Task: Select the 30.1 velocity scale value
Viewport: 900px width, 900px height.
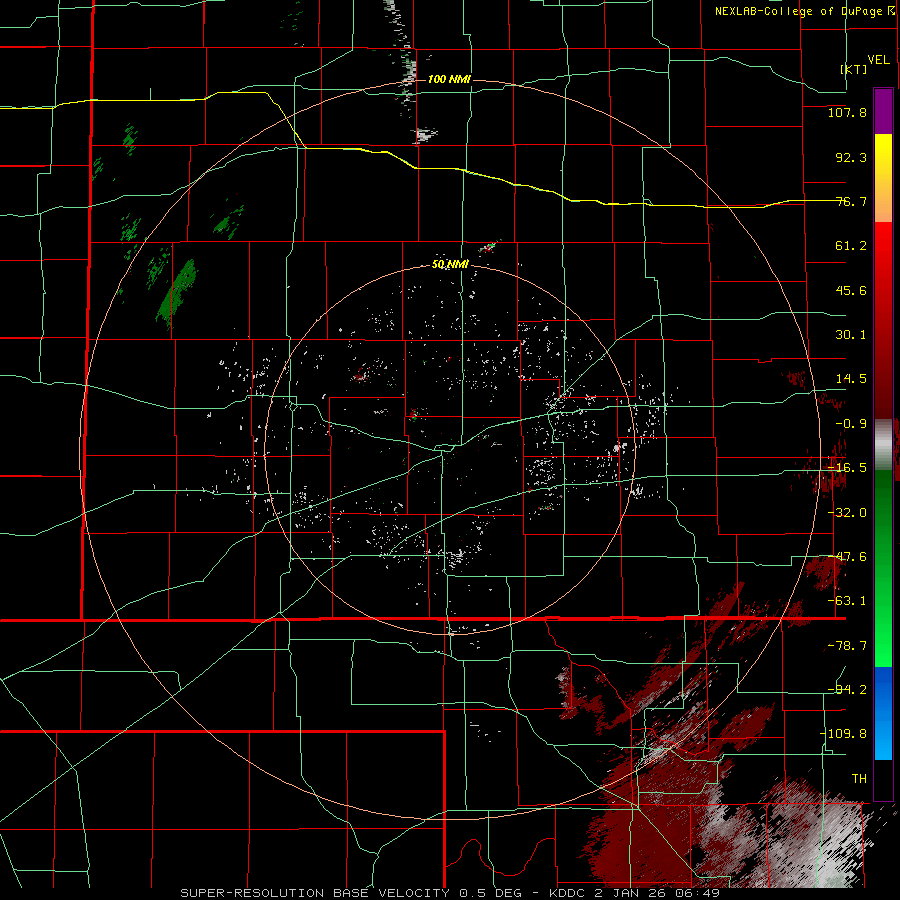Action: point(851,335)
